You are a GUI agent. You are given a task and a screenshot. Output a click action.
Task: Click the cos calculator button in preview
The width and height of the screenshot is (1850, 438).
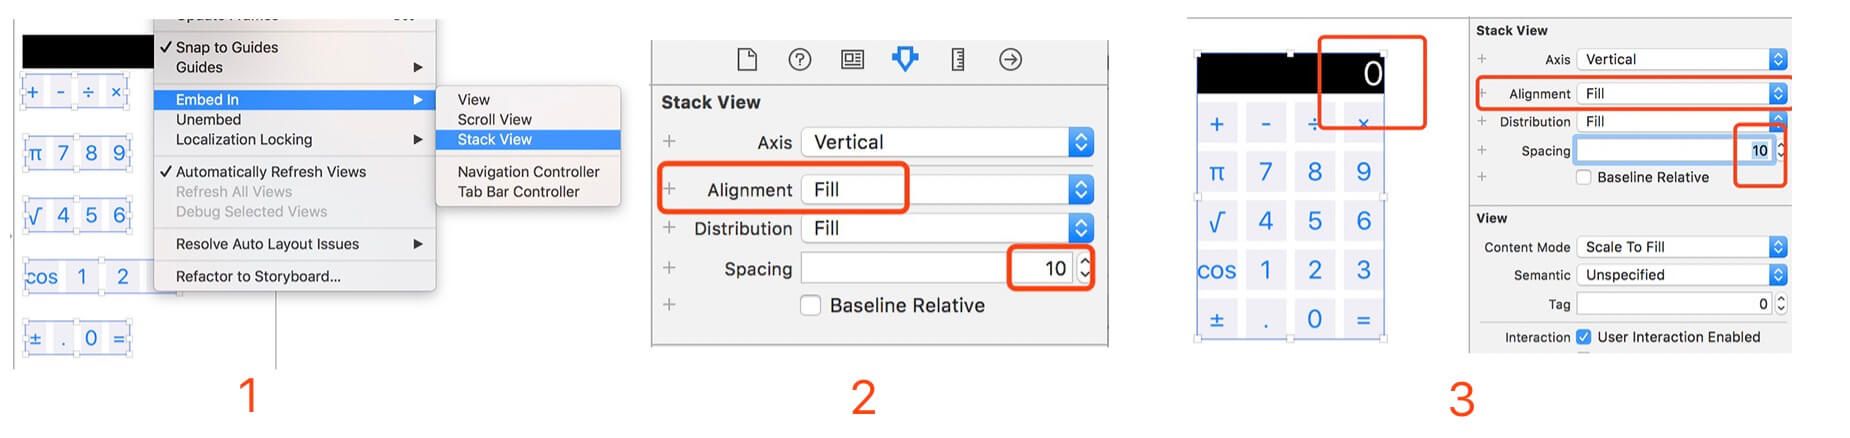pyautogui.click(x=1217, y=271)
